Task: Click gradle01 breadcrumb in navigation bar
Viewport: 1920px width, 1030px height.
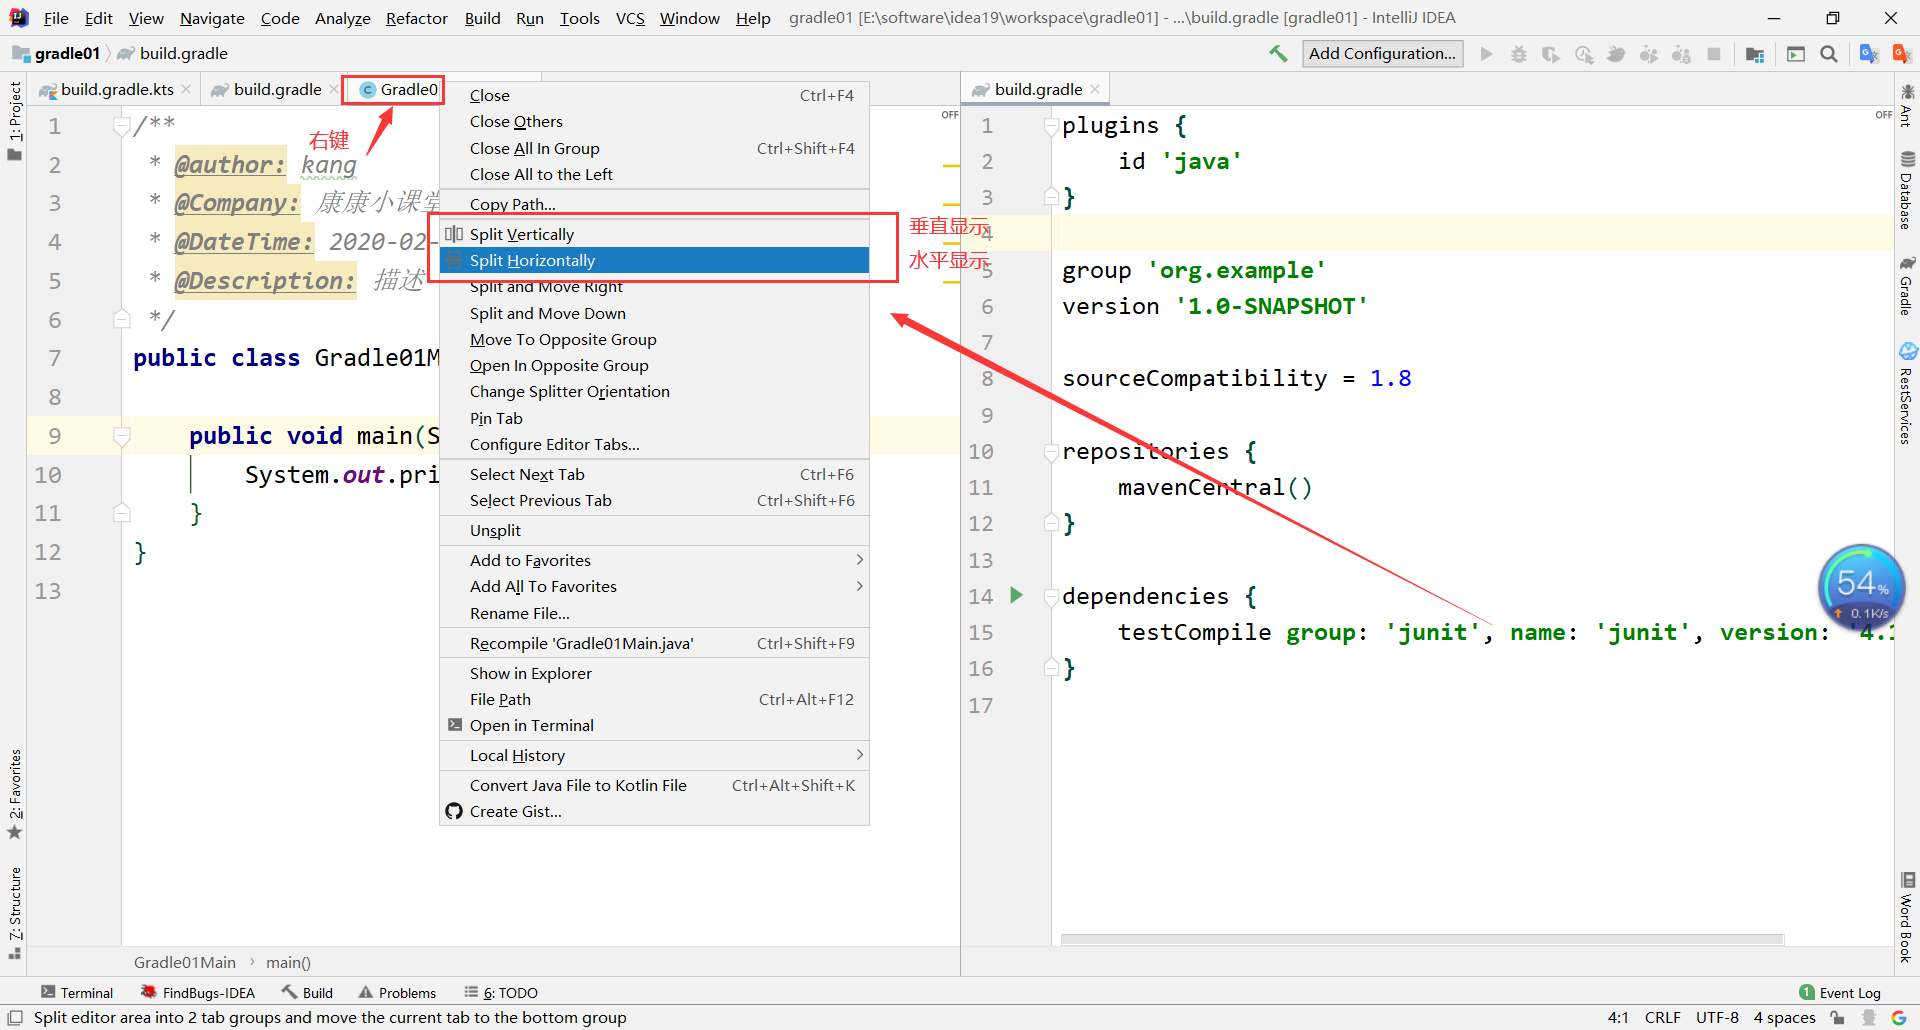Action: coord(57,54)
